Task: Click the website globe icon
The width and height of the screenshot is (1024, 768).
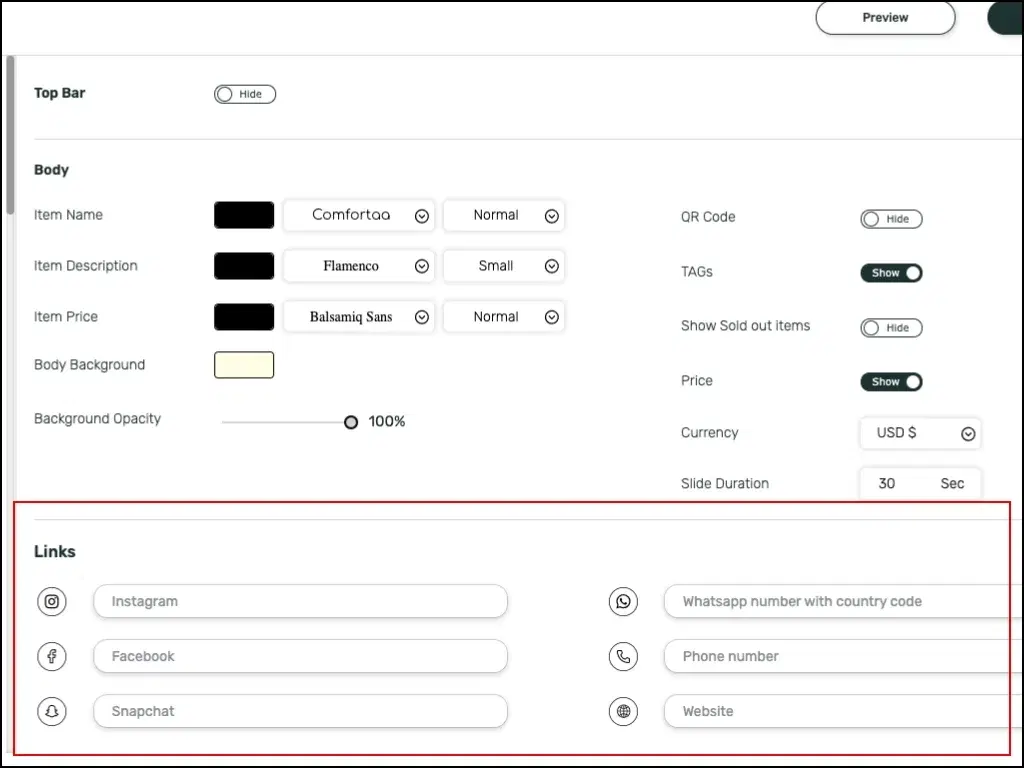Action: [x=623, y=711]
